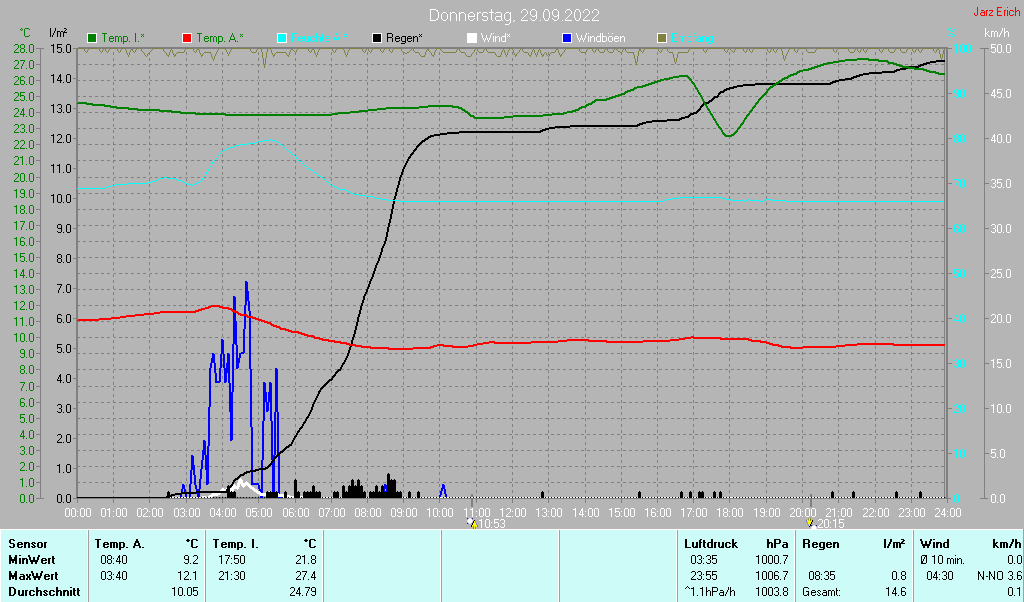Click the Gesamt: rain total label

(822, 592)
